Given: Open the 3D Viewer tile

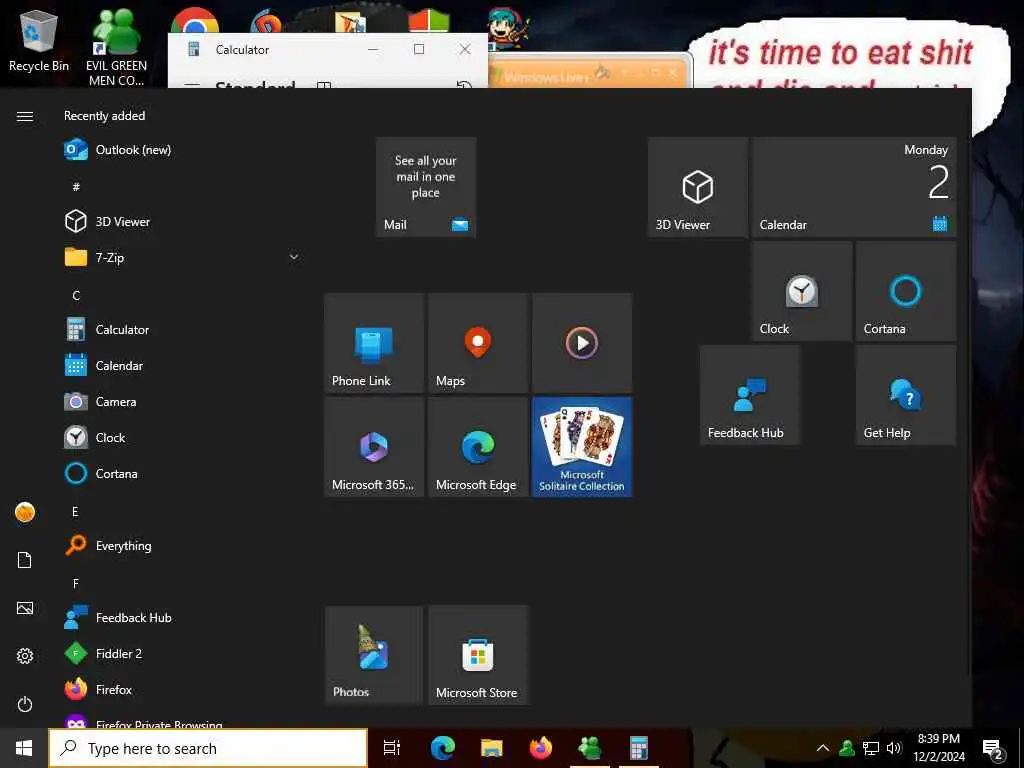Looking at the screenshot, I should pyautogui.click(x=697, y=187).
